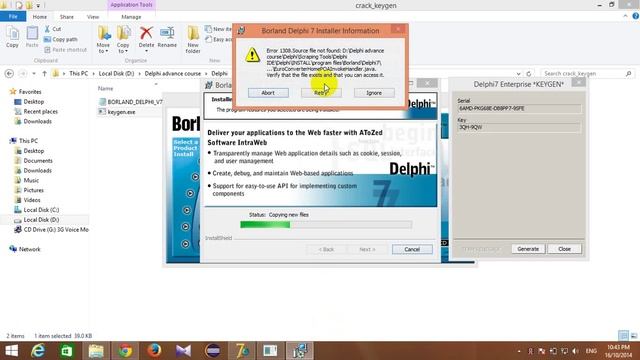Switch to the View ribbon tab
The width and height of the screenshot is (640, 360).
[x=93, y=17]
